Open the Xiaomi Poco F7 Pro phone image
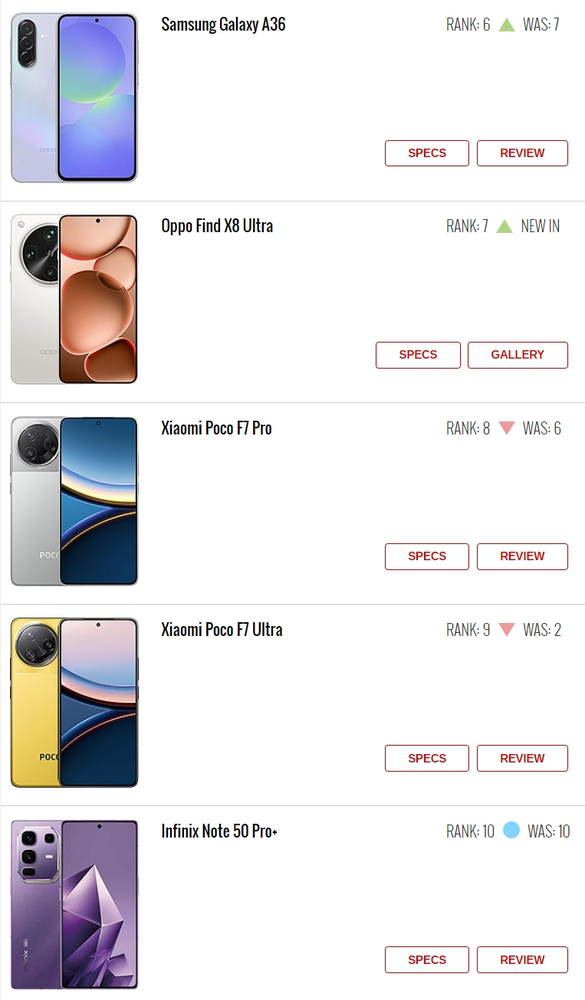 [74, 501]
